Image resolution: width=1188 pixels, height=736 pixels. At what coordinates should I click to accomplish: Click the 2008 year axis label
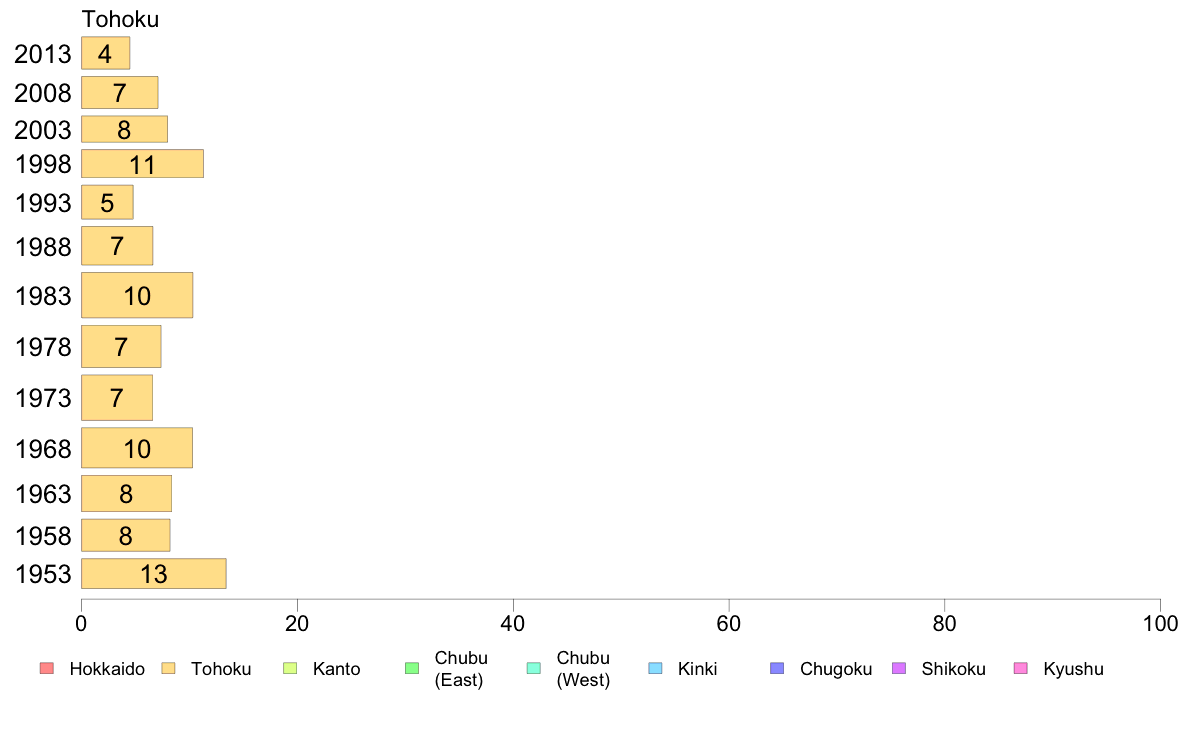(x=43, y=92)
